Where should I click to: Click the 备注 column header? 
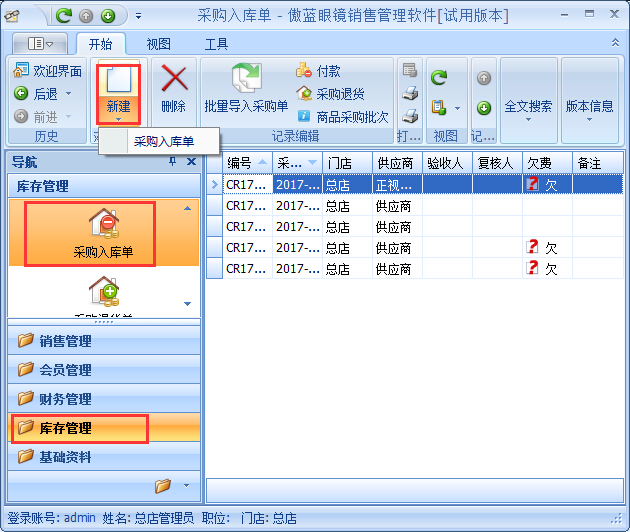[597, 163]
